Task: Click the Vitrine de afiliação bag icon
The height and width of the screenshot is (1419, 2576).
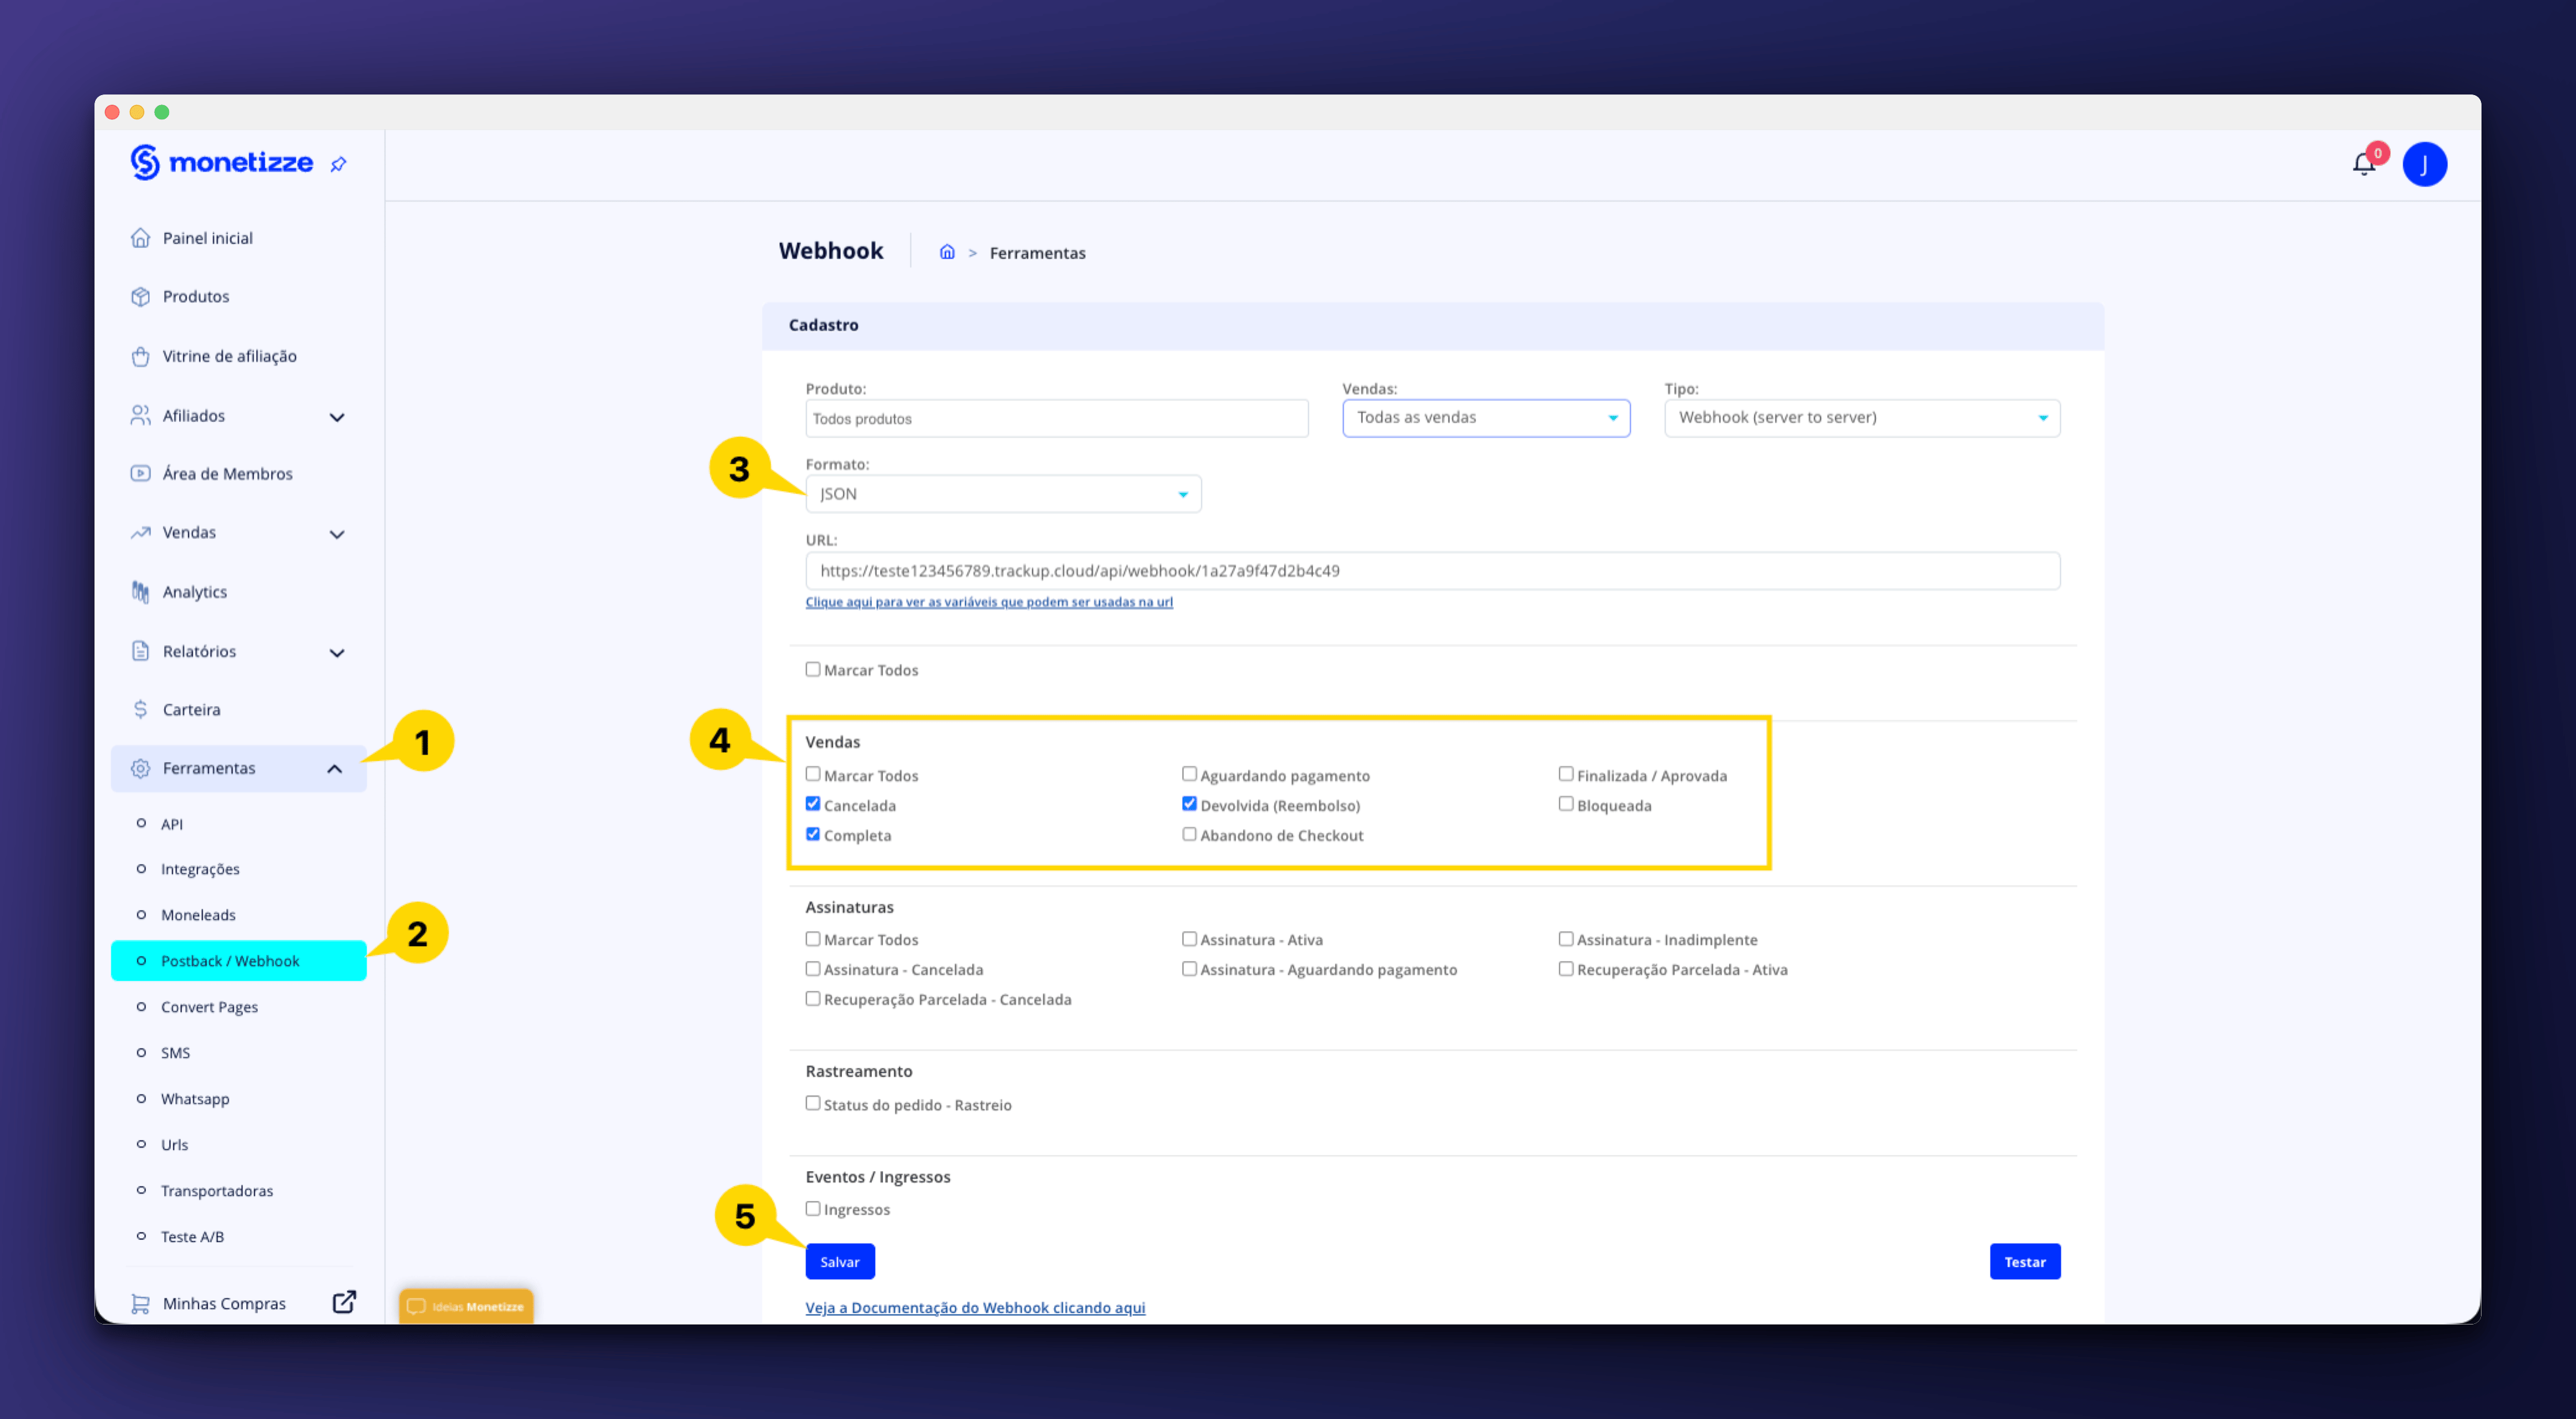Action: pyautogui.click(x=140, y=356)
